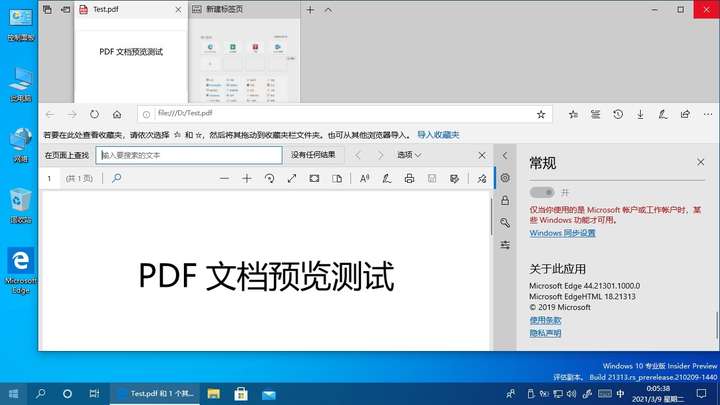720x405 pixels.
Task: Select the 回收站 desktop icon
Action: (20, 206)
